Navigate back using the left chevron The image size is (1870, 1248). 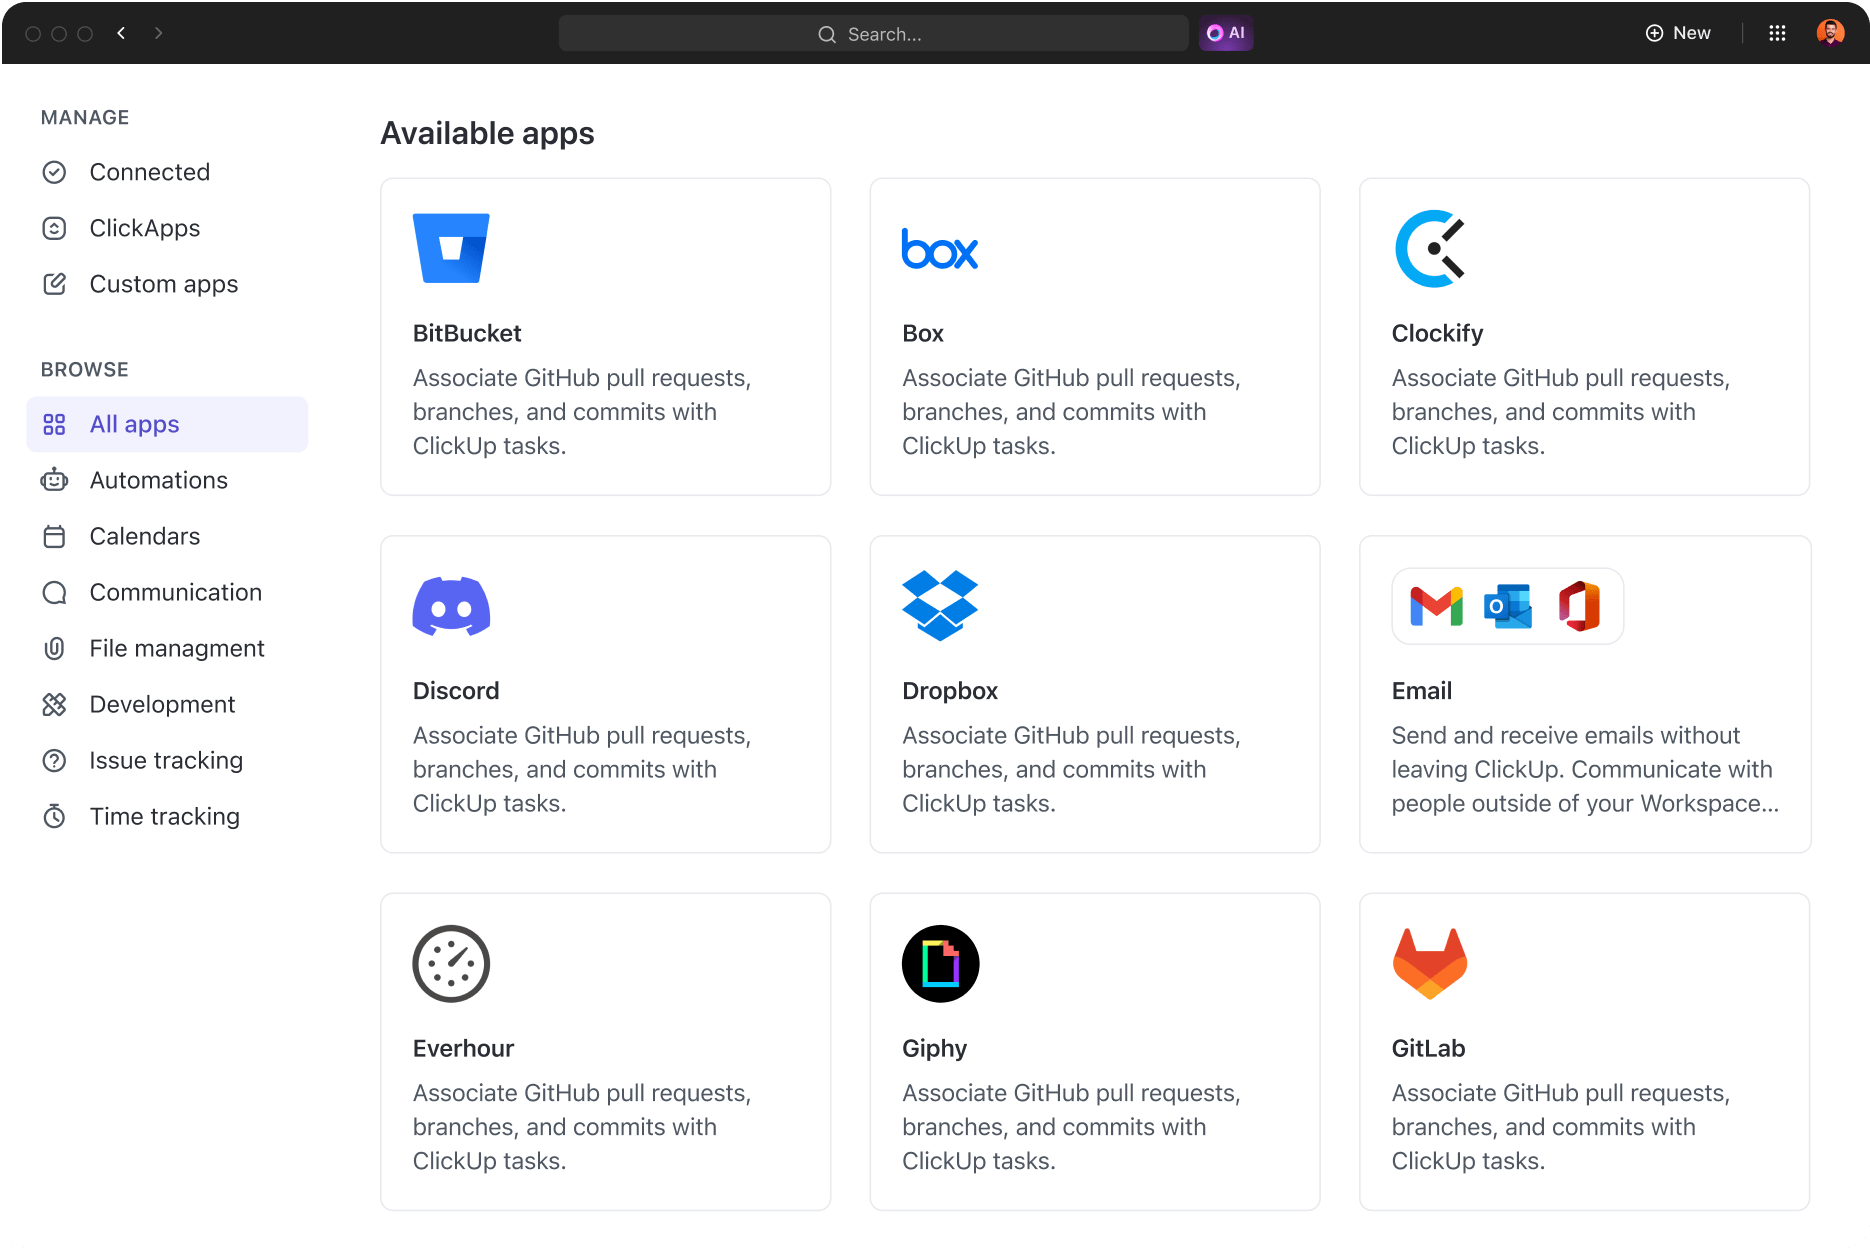click(121, 32)
